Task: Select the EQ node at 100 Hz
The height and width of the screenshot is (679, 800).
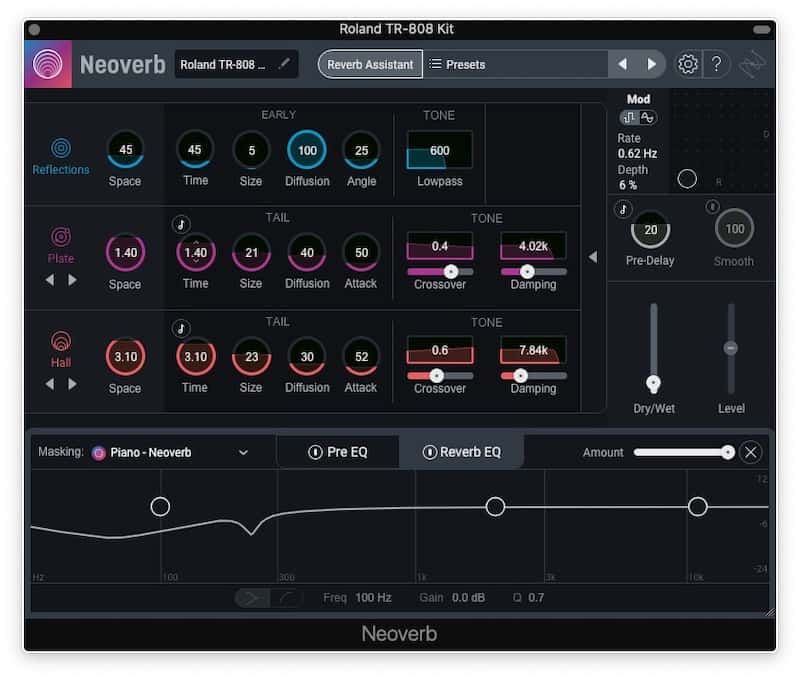Action: pos(160,507)
